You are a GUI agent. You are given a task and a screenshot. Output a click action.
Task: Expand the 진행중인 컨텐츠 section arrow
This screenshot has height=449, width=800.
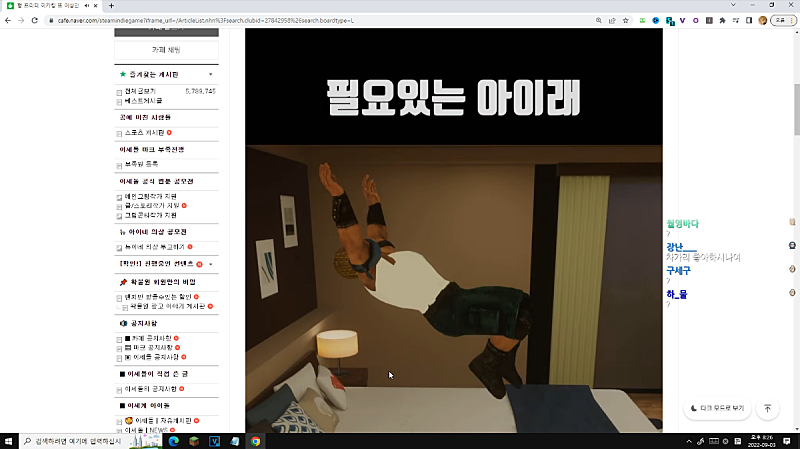pos(211,264)
